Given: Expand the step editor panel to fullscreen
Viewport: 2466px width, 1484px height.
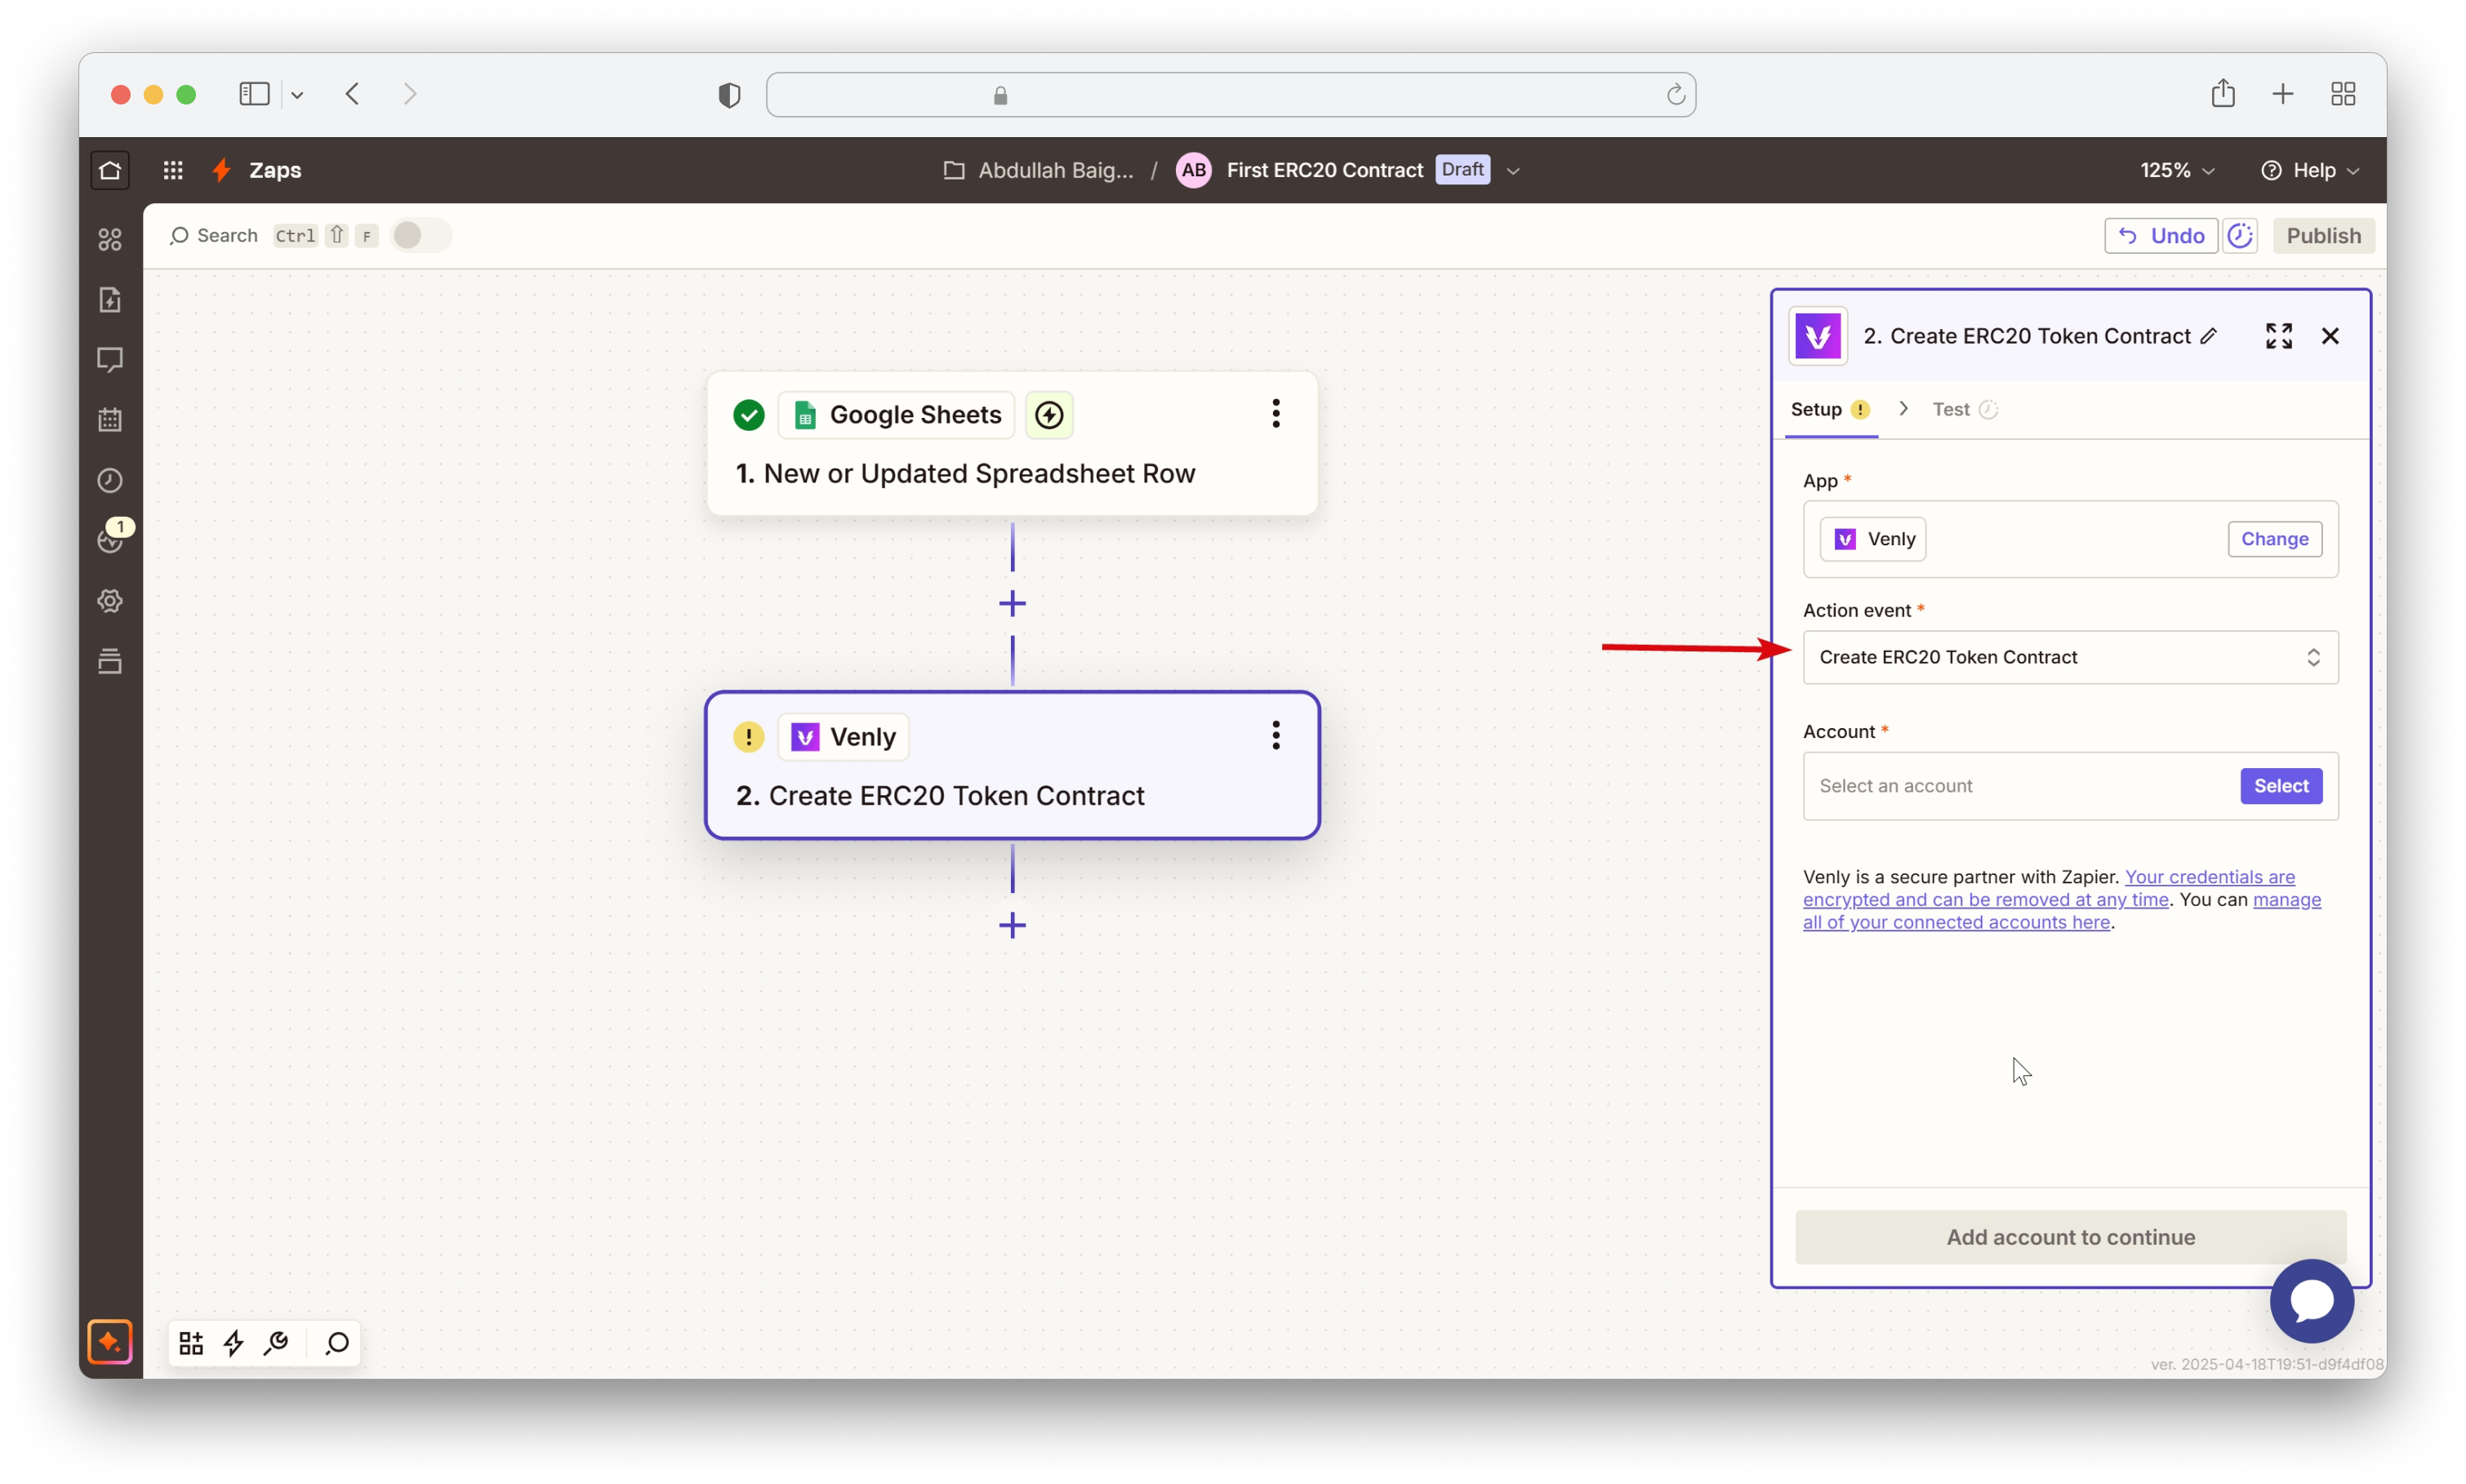Looking at the screenshot, I should [2278, 336].
